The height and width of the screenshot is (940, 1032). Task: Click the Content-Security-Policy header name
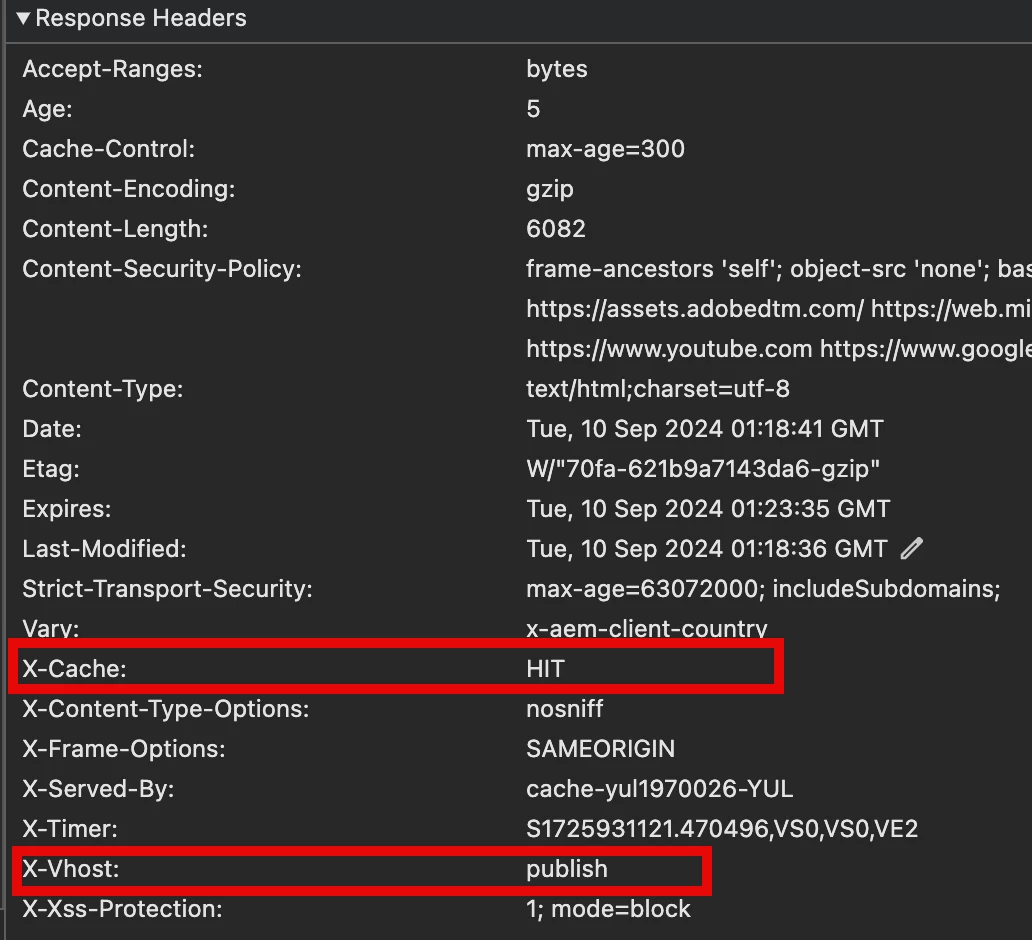[x=162, y=269]
